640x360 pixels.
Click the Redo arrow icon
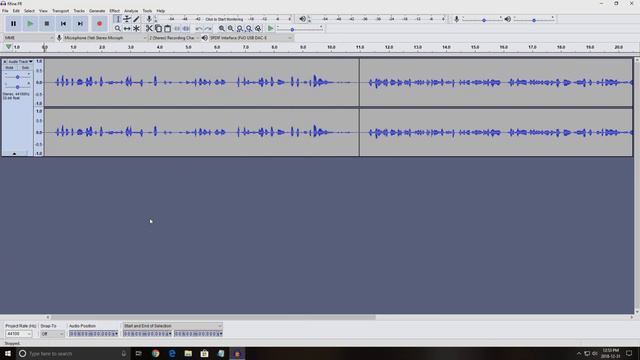[x=208, y=29]
